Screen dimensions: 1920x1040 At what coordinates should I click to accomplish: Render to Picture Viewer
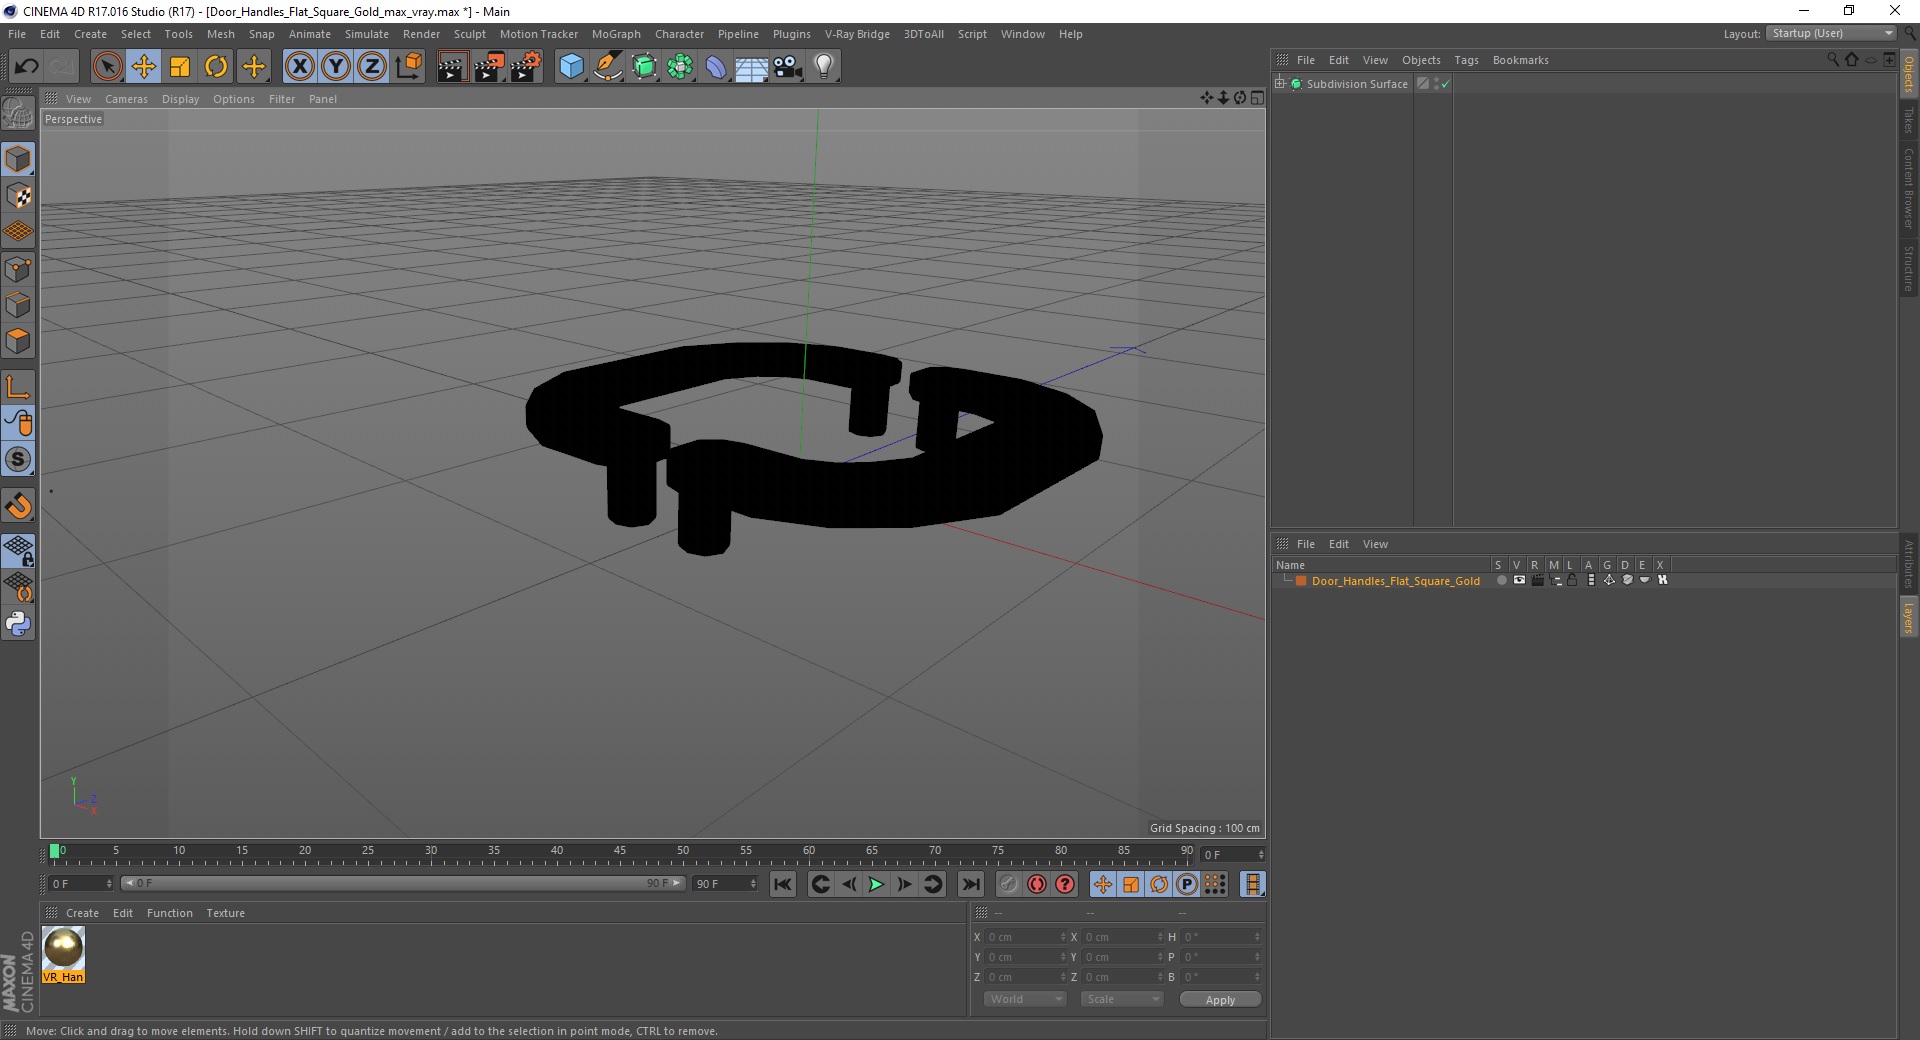pos(489,67)
